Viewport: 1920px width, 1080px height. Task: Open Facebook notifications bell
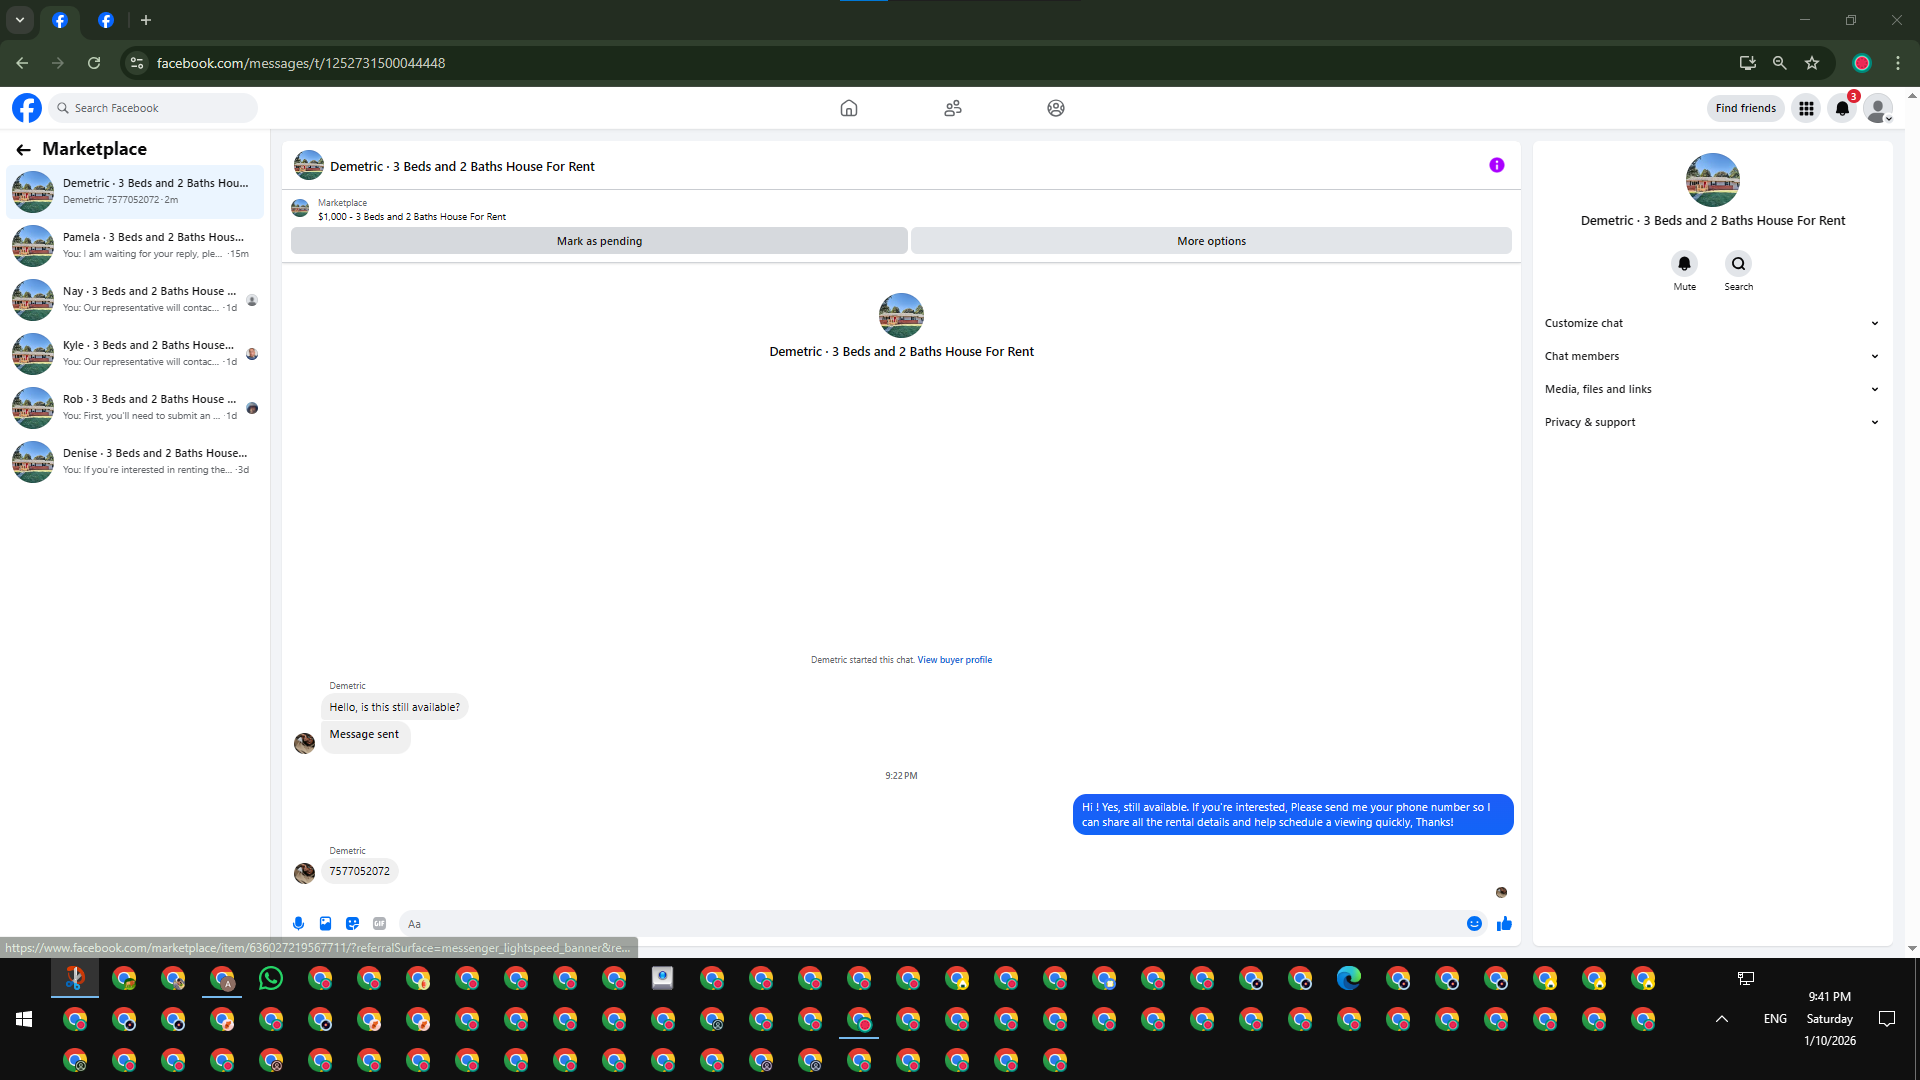click(x=1842, y=108)
